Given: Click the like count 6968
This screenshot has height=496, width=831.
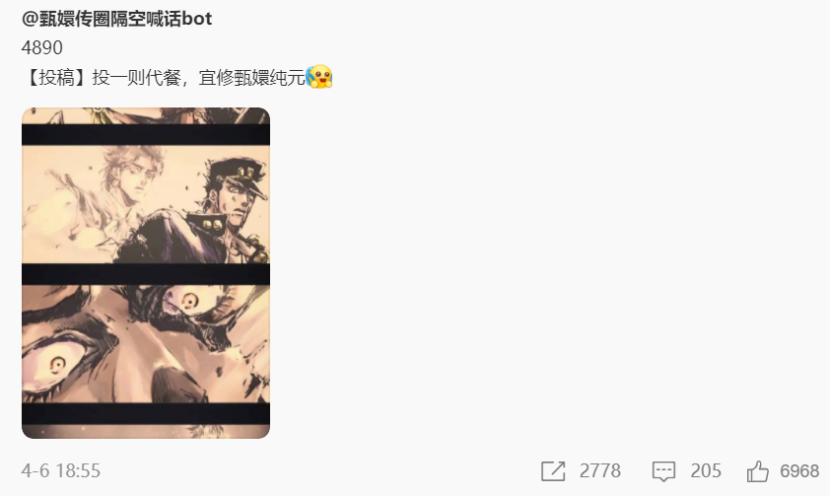Looking at the screenshot, I should click(x=799, y=471).
